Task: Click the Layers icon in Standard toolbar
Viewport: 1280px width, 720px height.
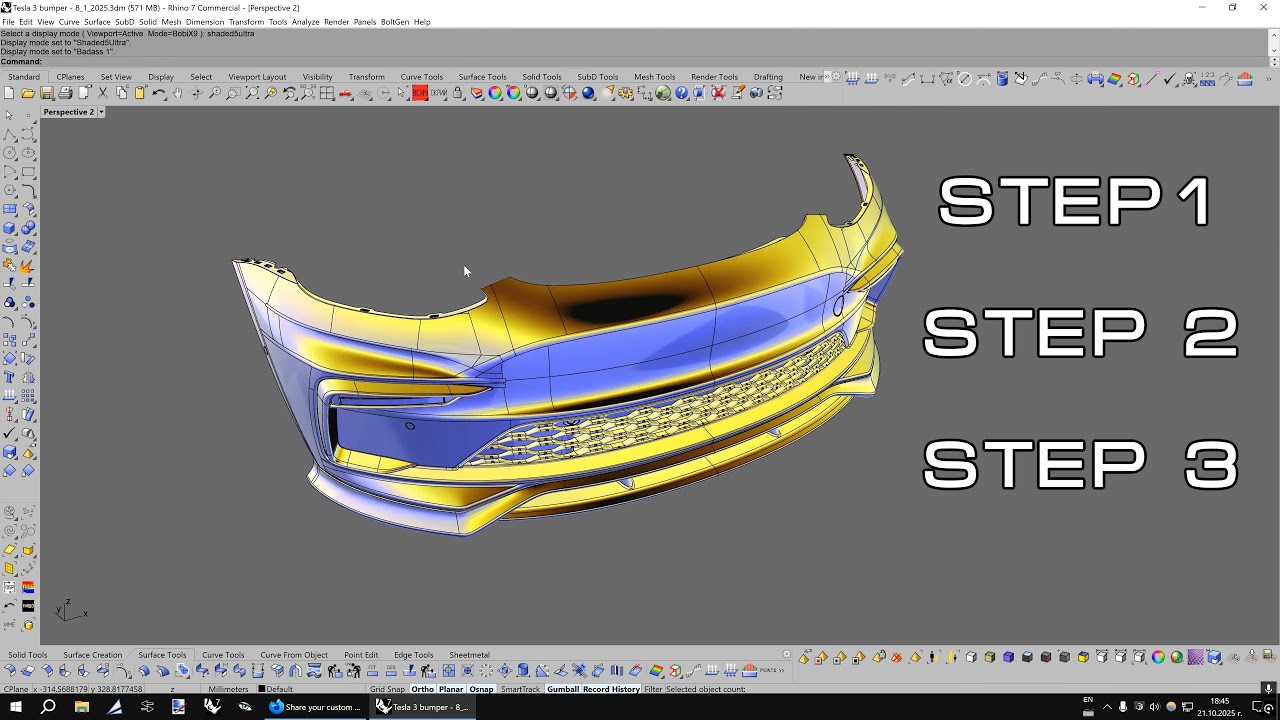Action: (x=477, y=93)
